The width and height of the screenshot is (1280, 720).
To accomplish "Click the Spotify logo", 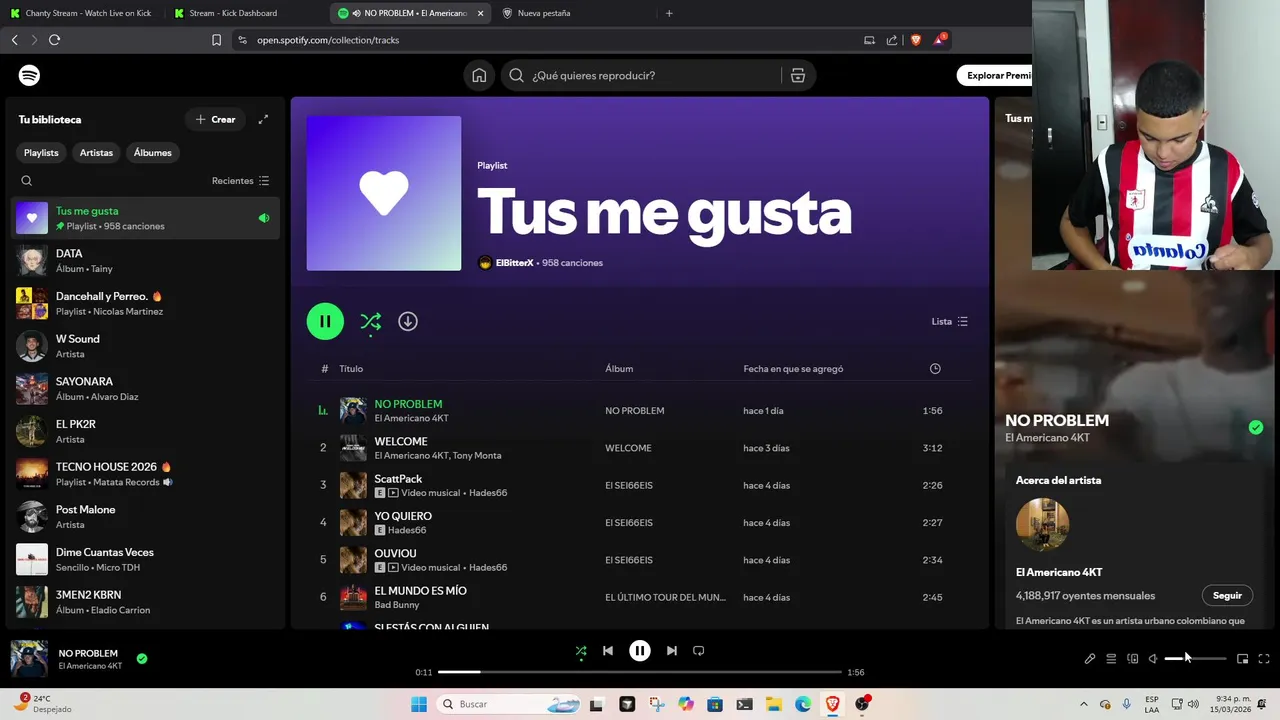I will pos(29,75).
